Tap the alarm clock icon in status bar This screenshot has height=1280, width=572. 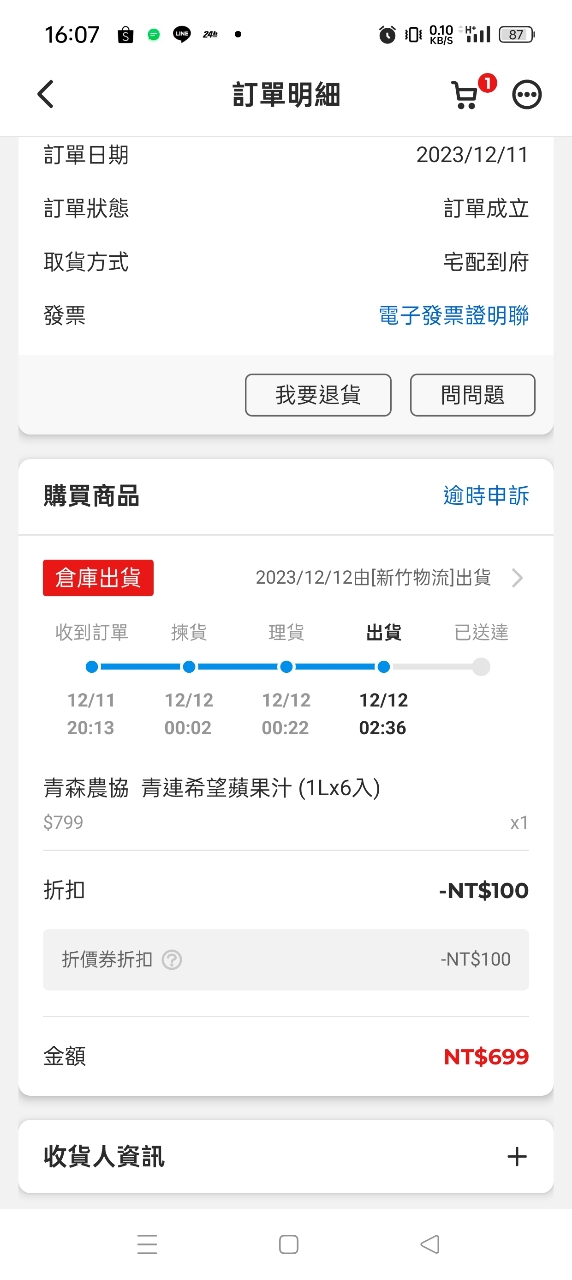387,35
